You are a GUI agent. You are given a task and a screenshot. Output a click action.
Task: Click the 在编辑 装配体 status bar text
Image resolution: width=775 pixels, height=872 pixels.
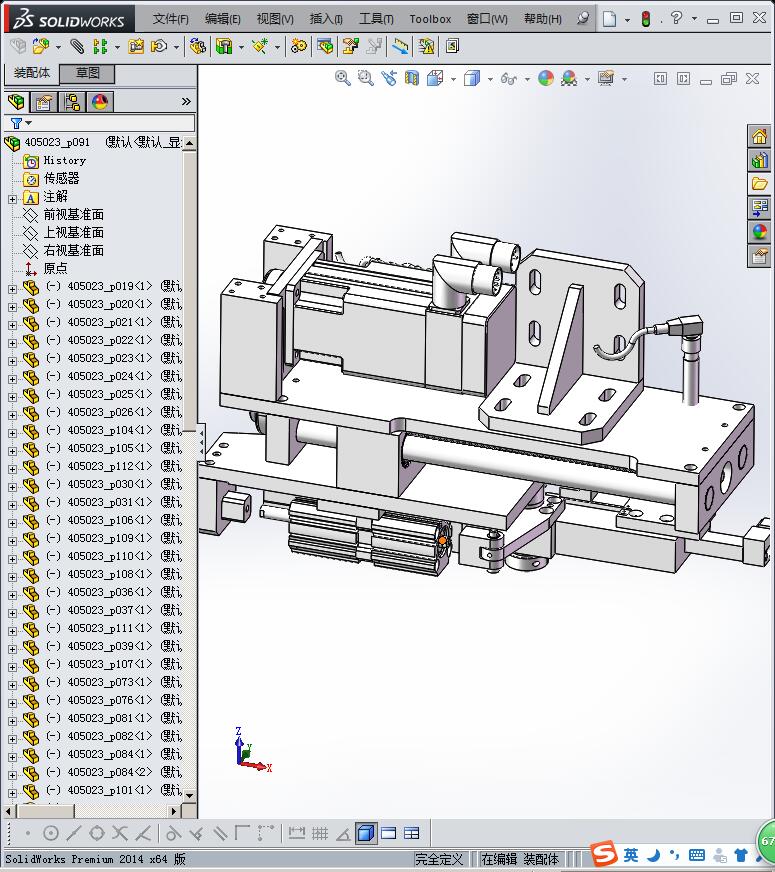point(519,859)
